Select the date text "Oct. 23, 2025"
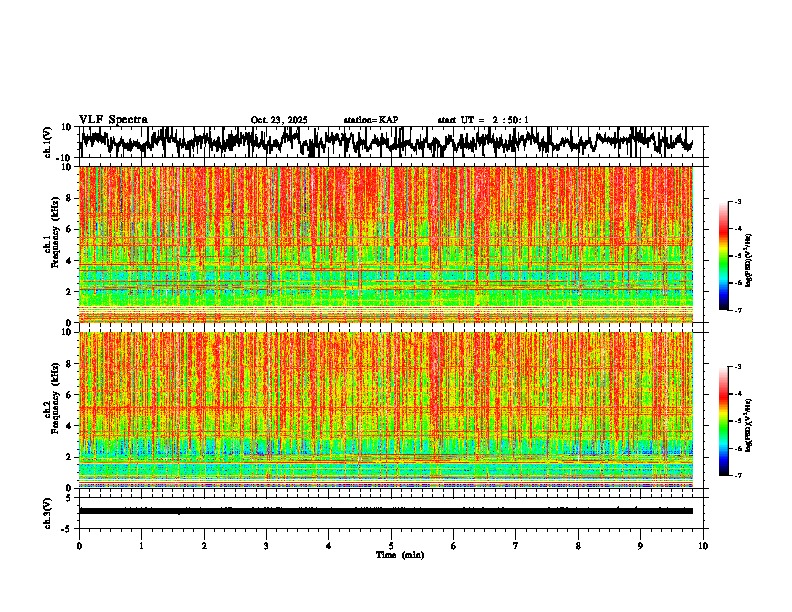 279,120
